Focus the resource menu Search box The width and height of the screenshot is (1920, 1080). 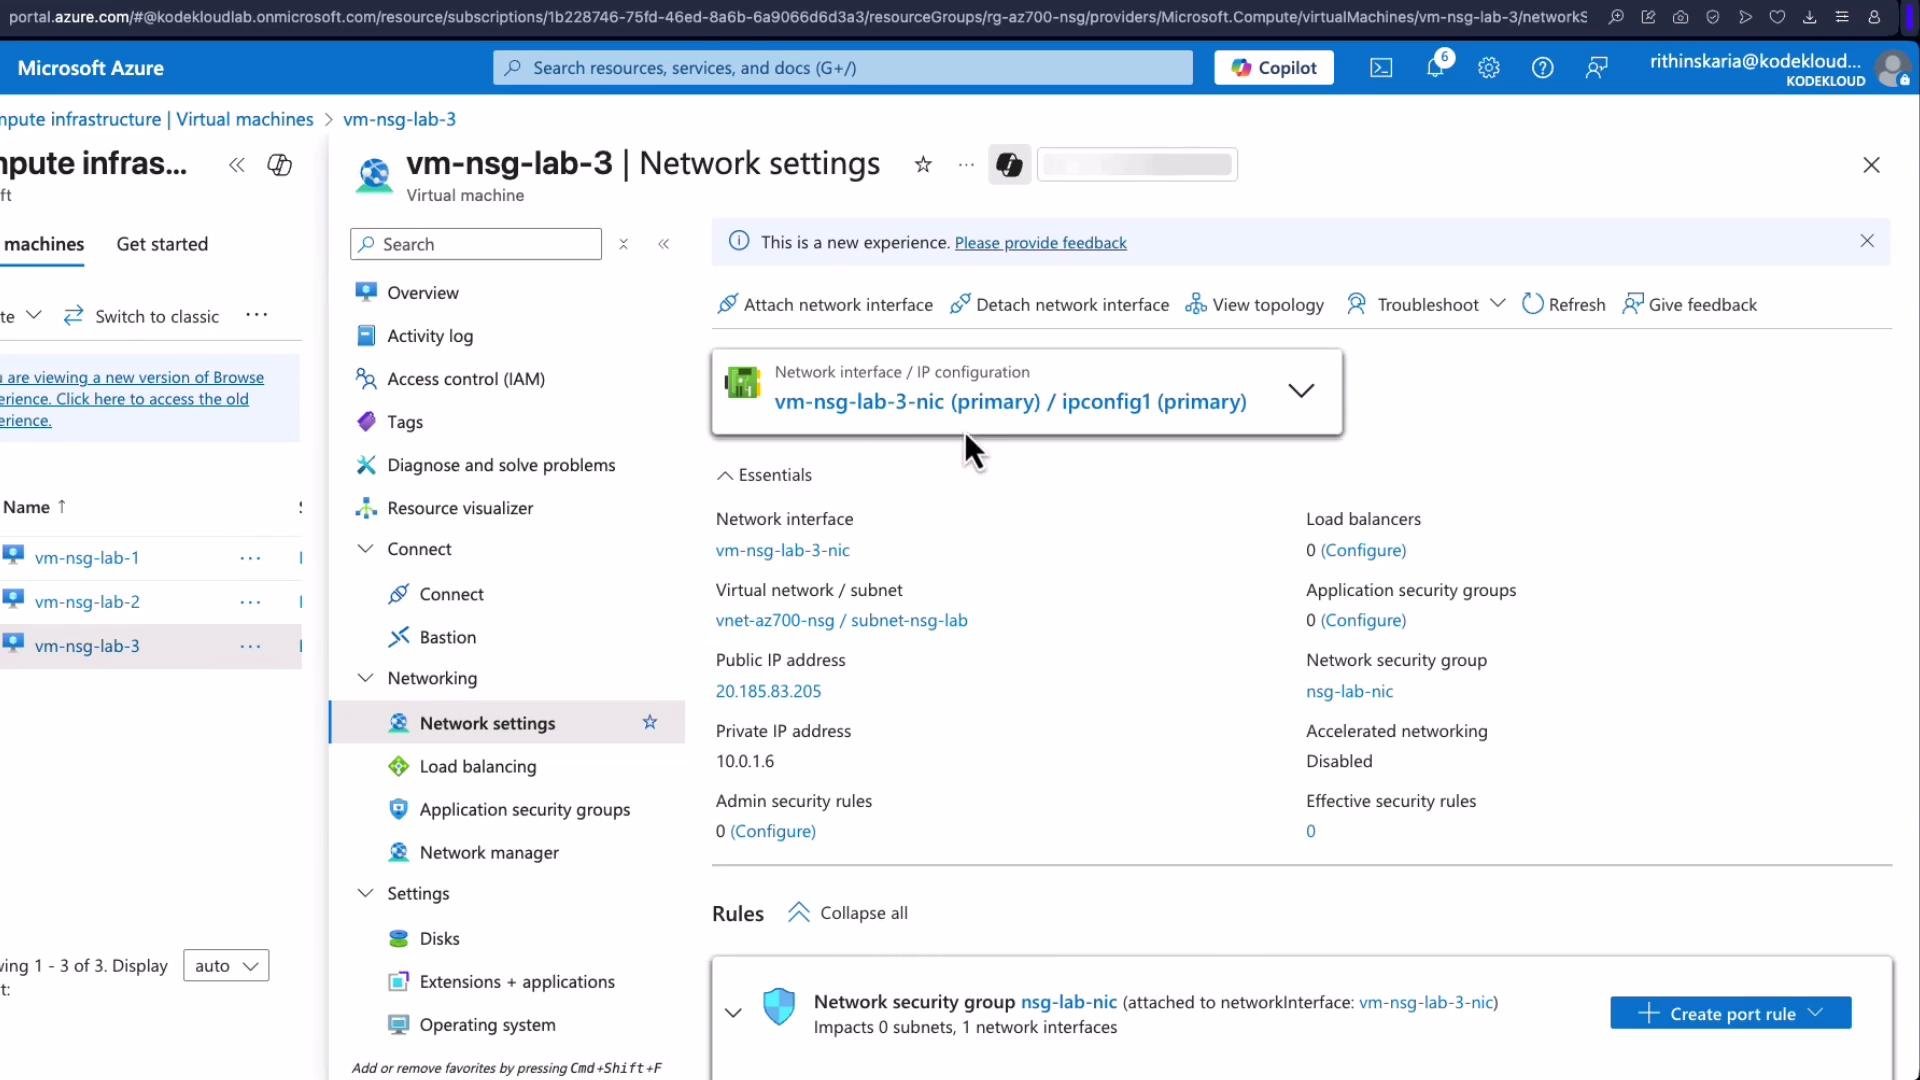(x=476, y=244)
